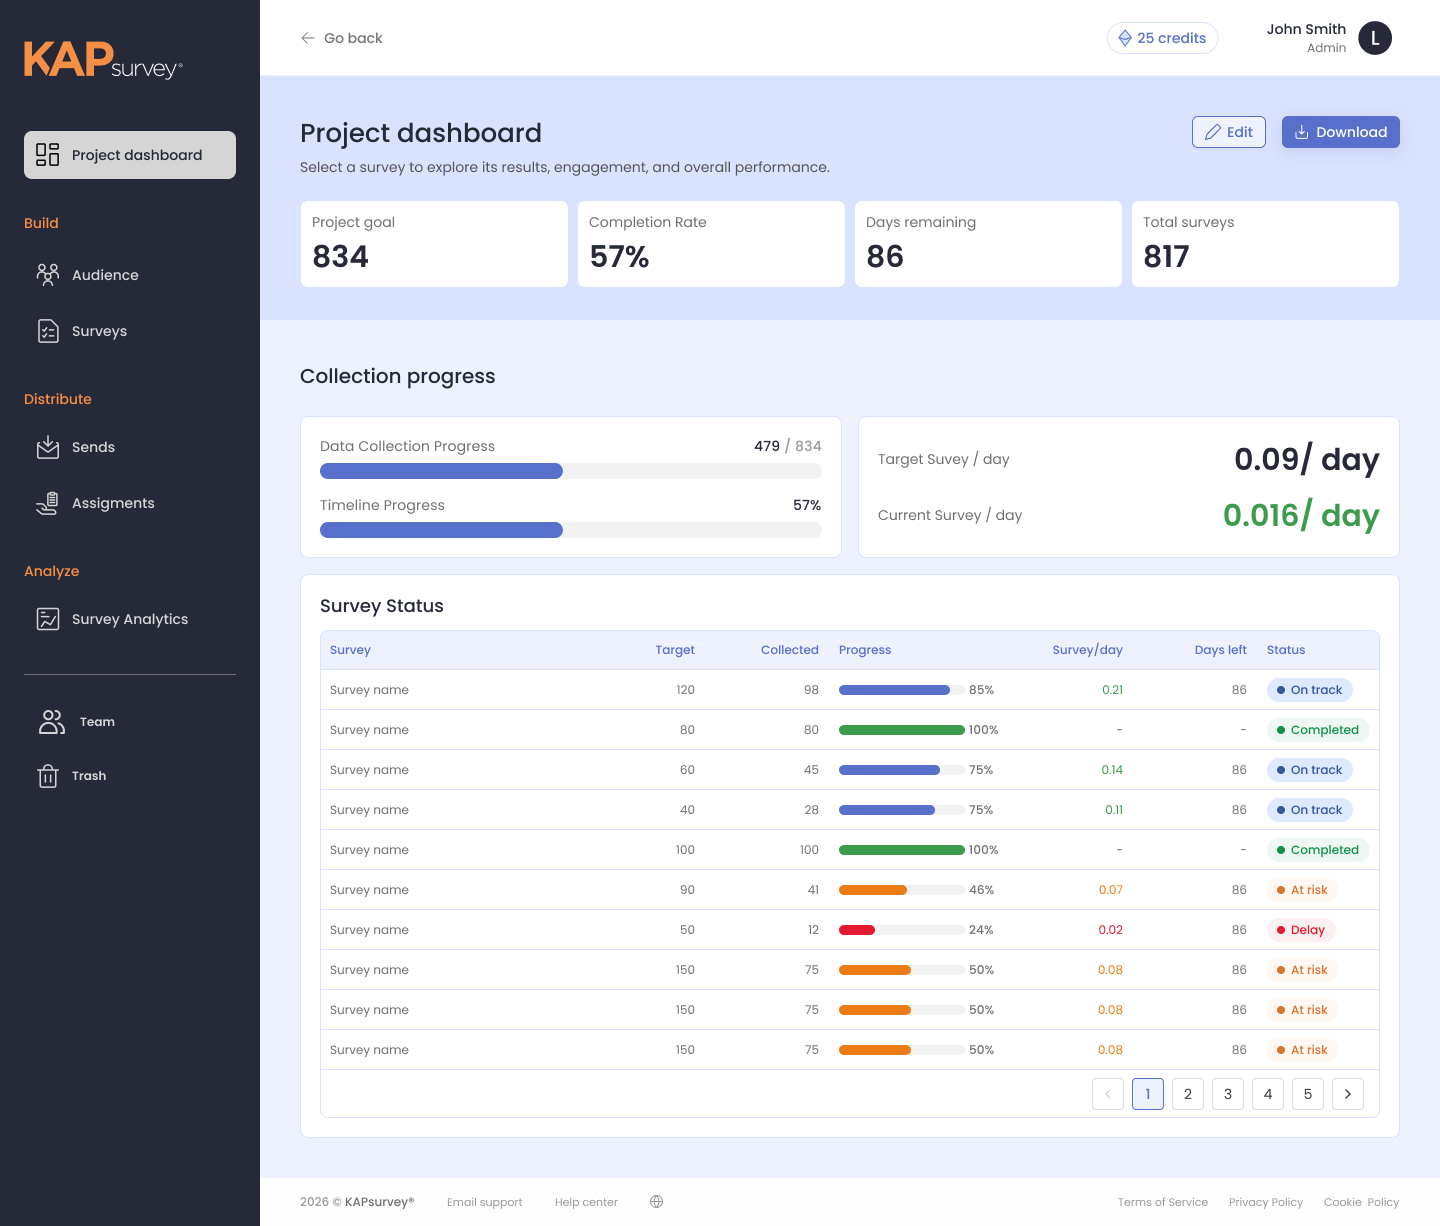Click the Sends inbox icon

(47, 447)
